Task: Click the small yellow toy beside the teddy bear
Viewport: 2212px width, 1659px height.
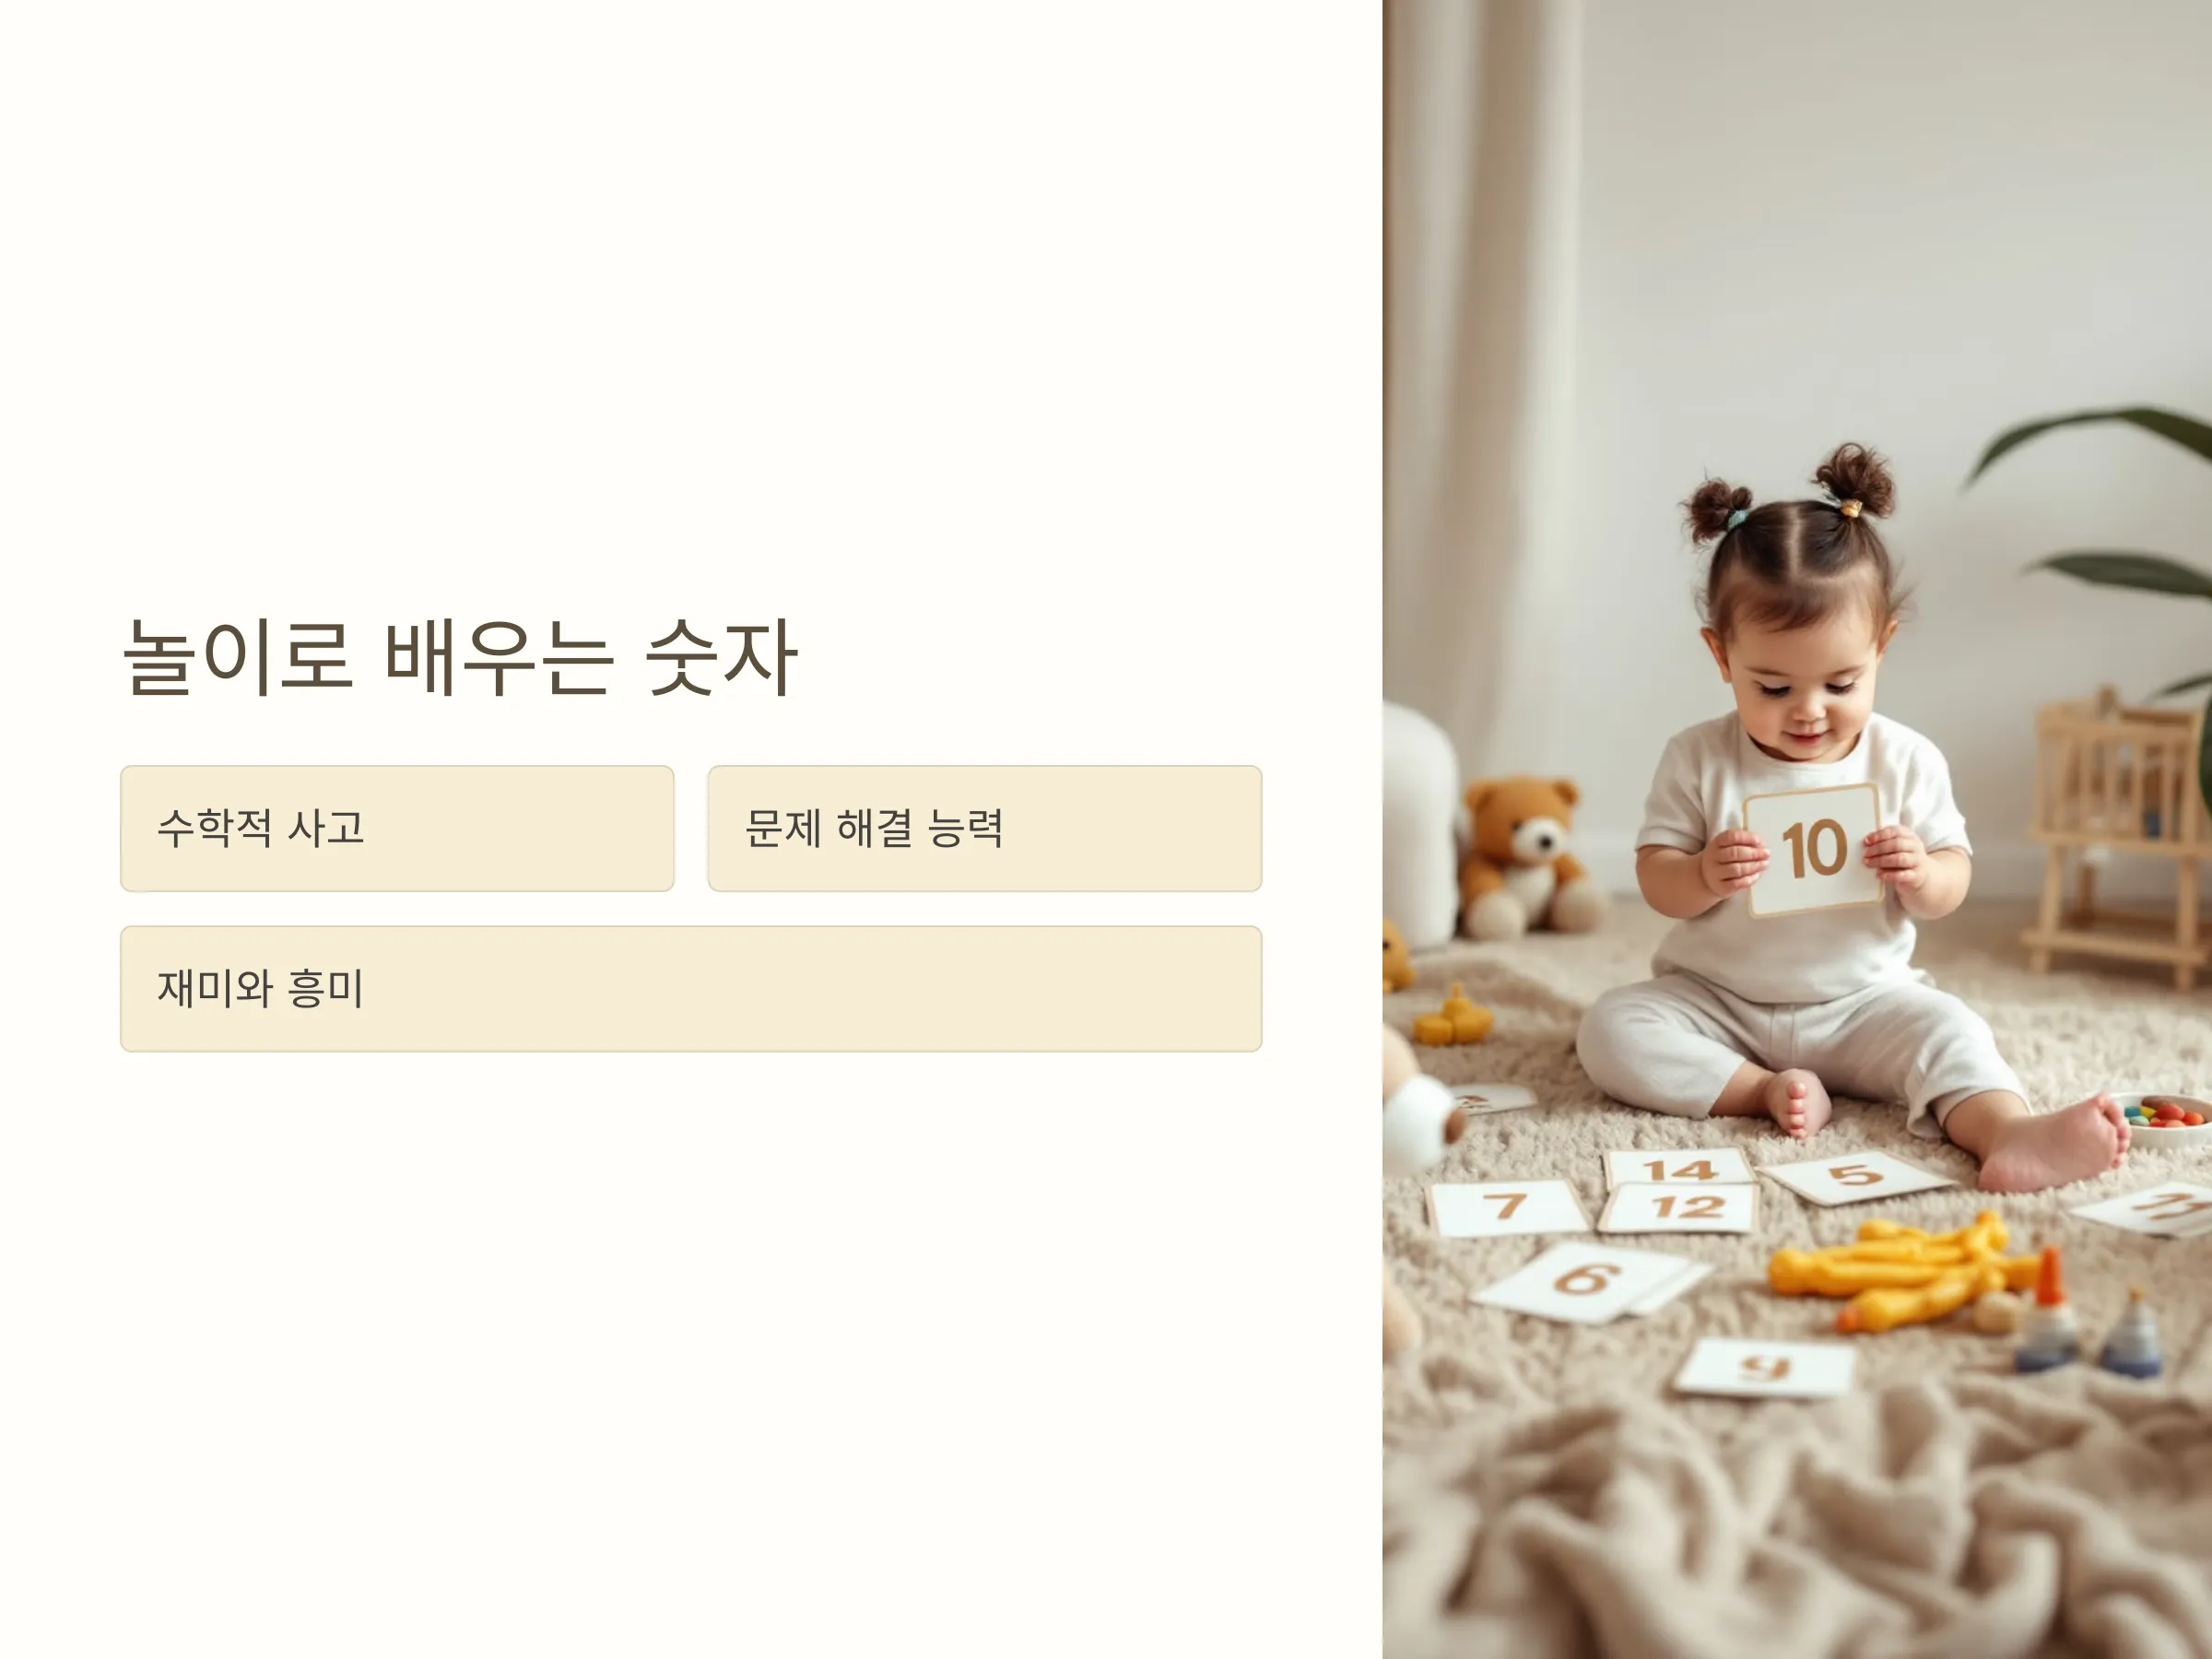Action: point(1452,1018)
